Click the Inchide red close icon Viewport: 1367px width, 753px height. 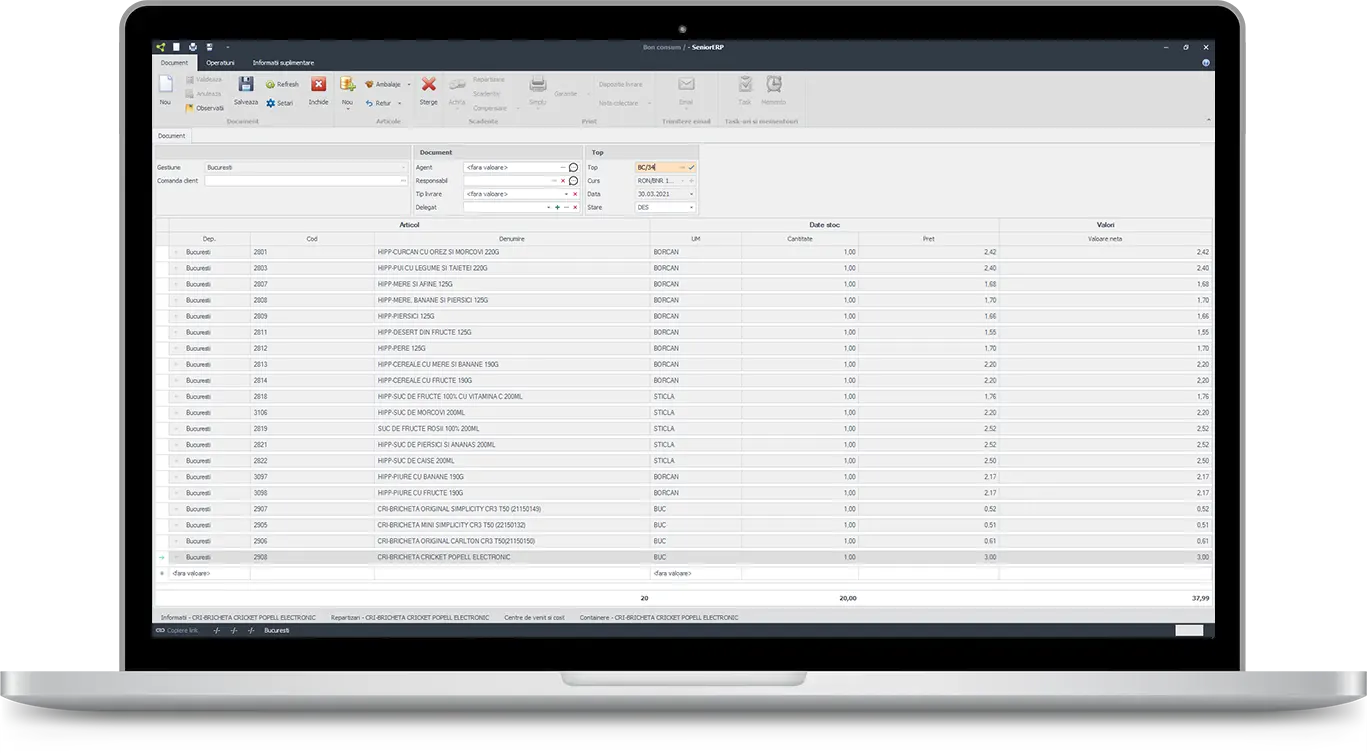[x=318, y=85]
